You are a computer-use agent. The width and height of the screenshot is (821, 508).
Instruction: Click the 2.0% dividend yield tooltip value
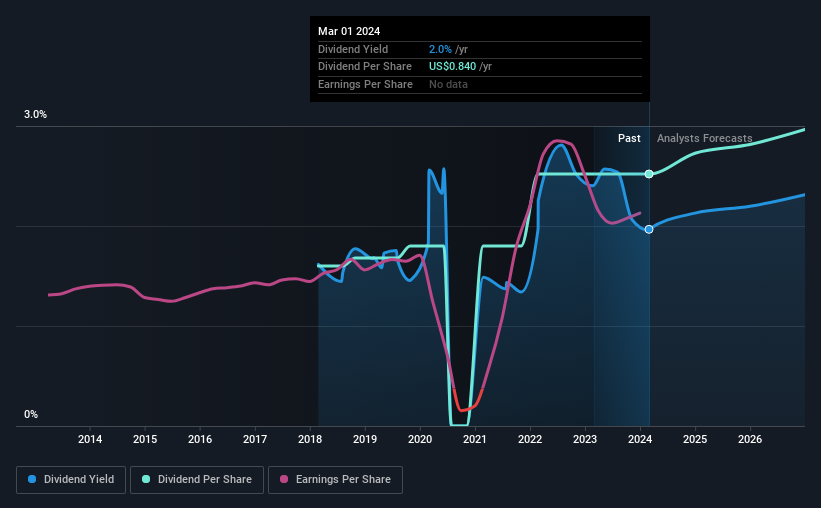(440, 49)
